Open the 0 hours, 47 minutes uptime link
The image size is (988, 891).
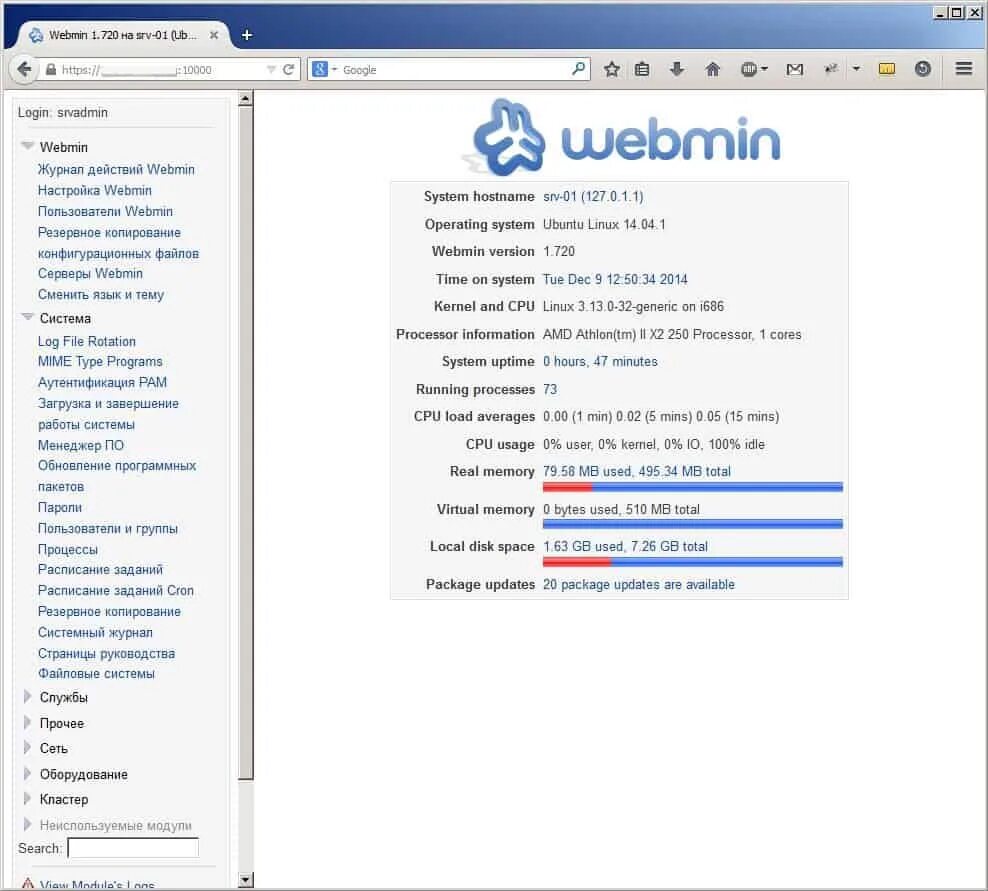tap(600, 362)
